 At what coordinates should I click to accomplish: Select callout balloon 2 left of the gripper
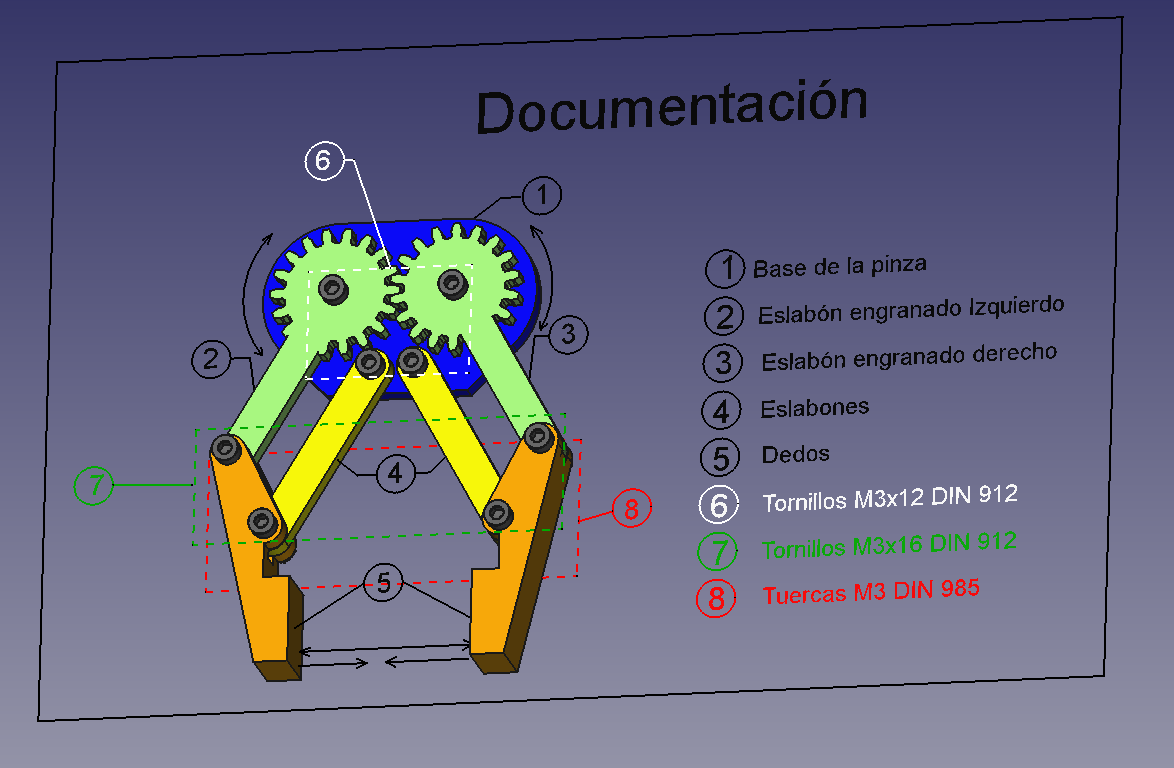pos(211,359)
